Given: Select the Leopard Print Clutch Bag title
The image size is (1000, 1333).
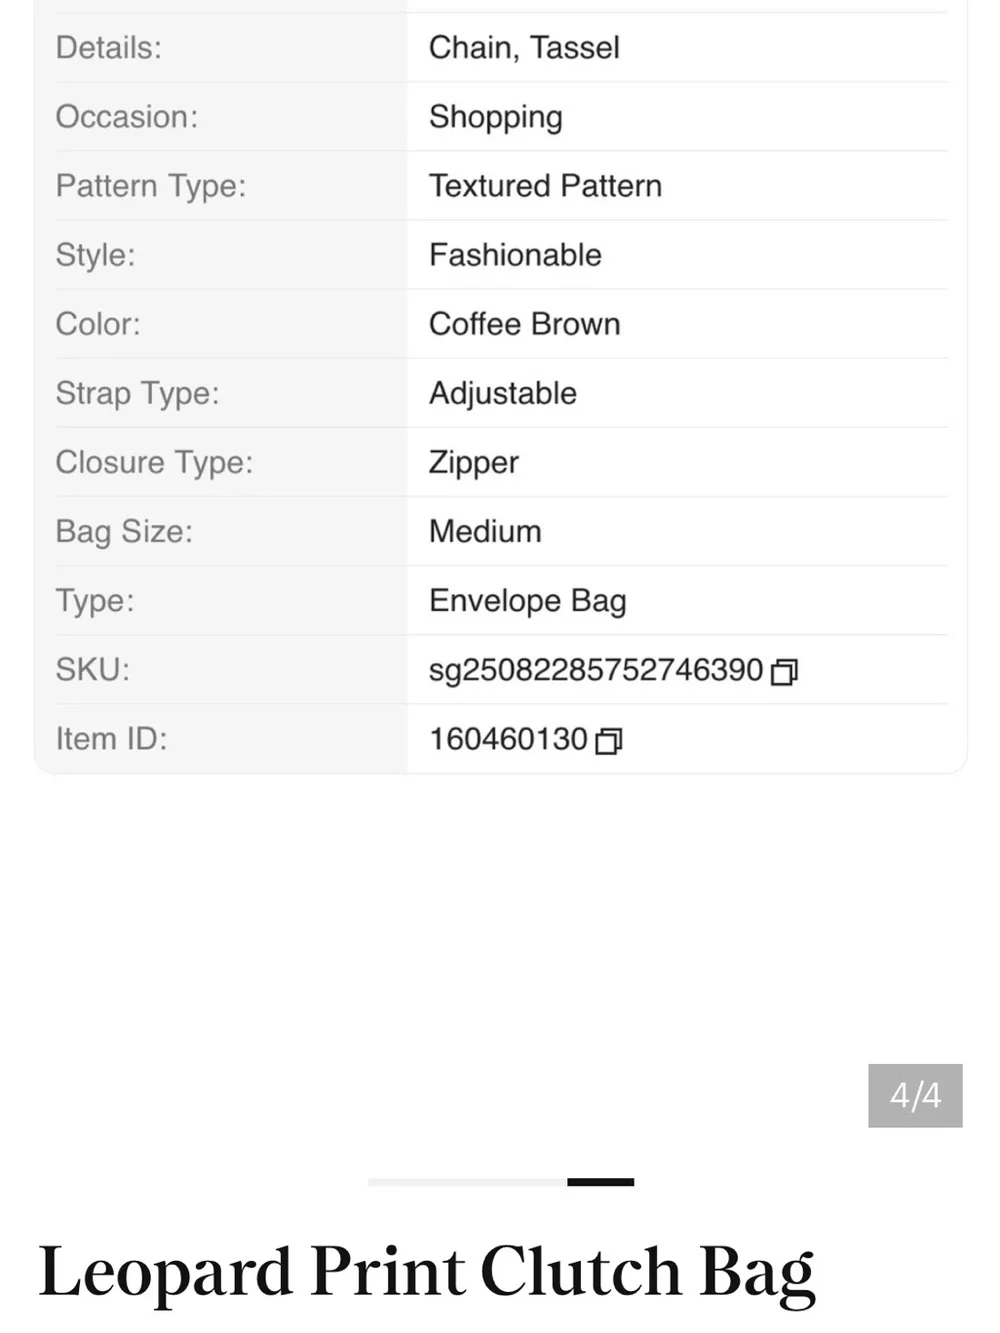Looking at the screenshot, I should (427, 1273).
